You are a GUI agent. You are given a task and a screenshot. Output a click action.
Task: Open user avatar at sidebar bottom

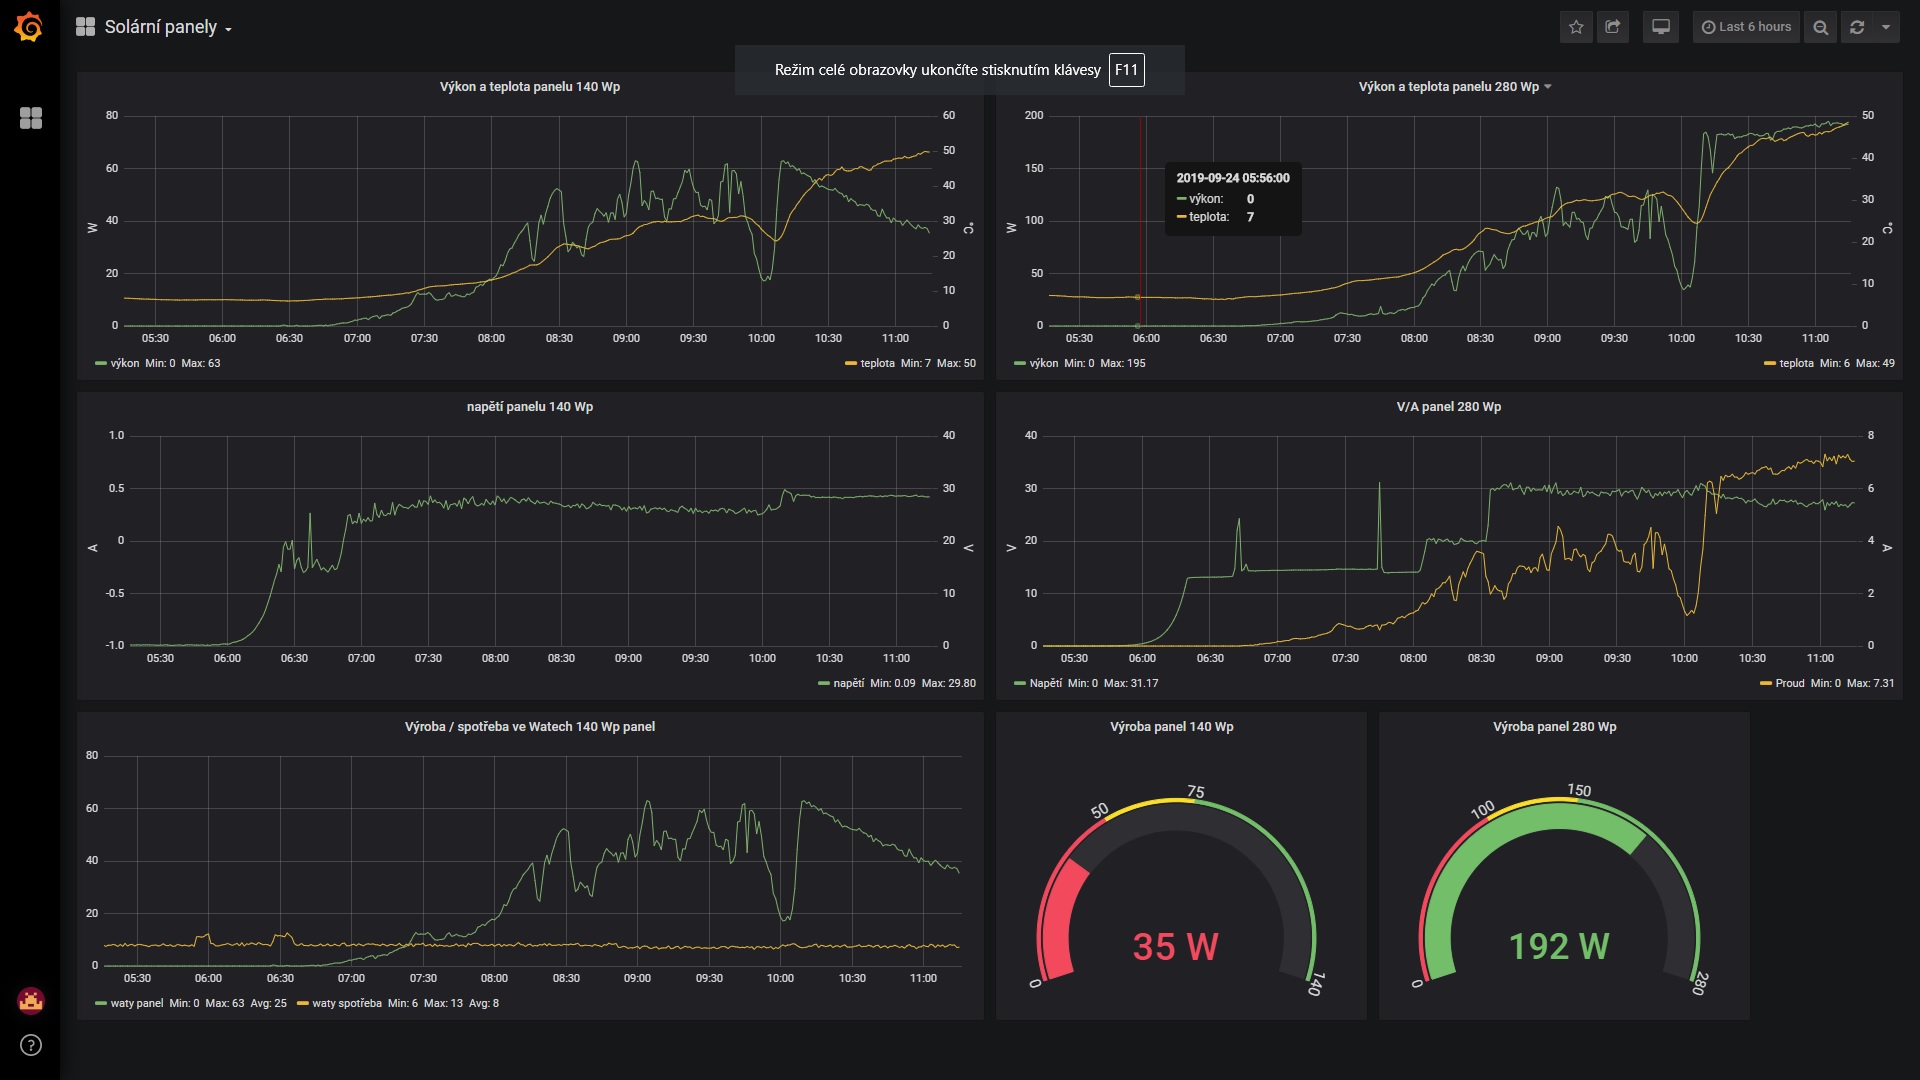31,999
